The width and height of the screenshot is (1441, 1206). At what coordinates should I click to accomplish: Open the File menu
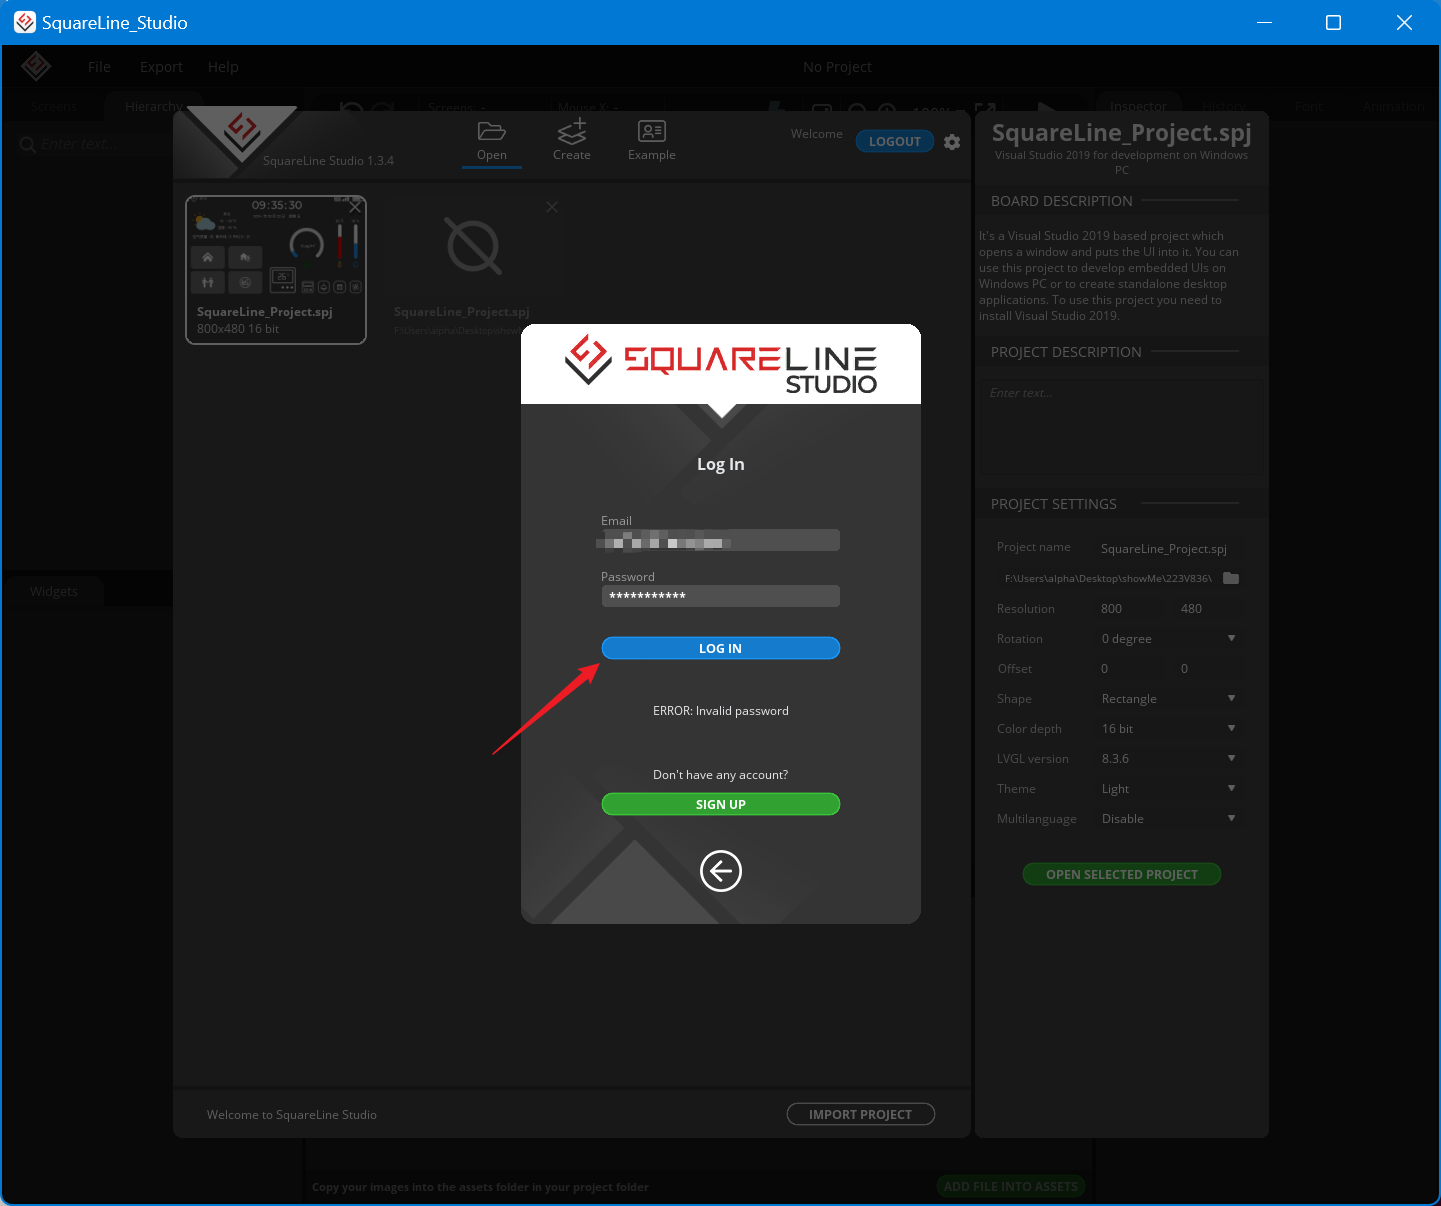tap(99, 66)
